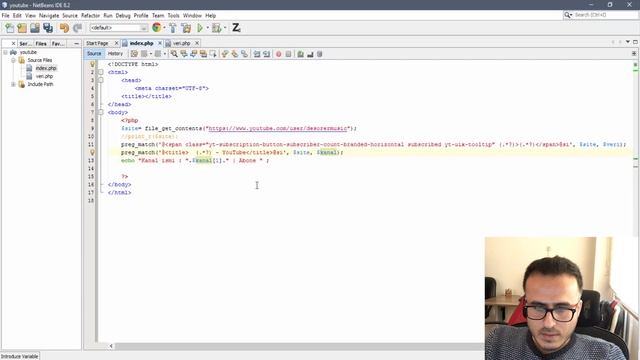Click lightbulb hint on line 1
This screenshot has width=640, height=360.
click(93, 64)
